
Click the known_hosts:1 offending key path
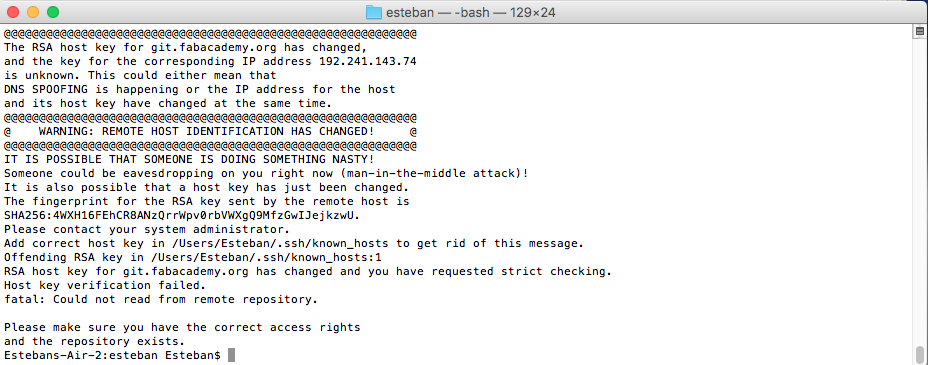pyautogui.click(x=262, y=257)
